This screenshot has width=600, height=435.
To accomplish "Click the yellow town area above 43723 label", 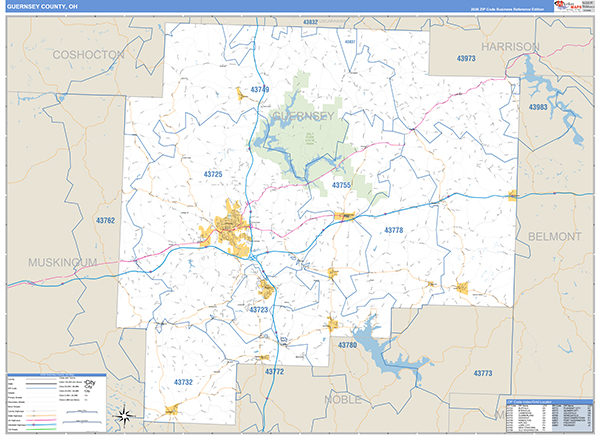I will click(x=266, y=288).
